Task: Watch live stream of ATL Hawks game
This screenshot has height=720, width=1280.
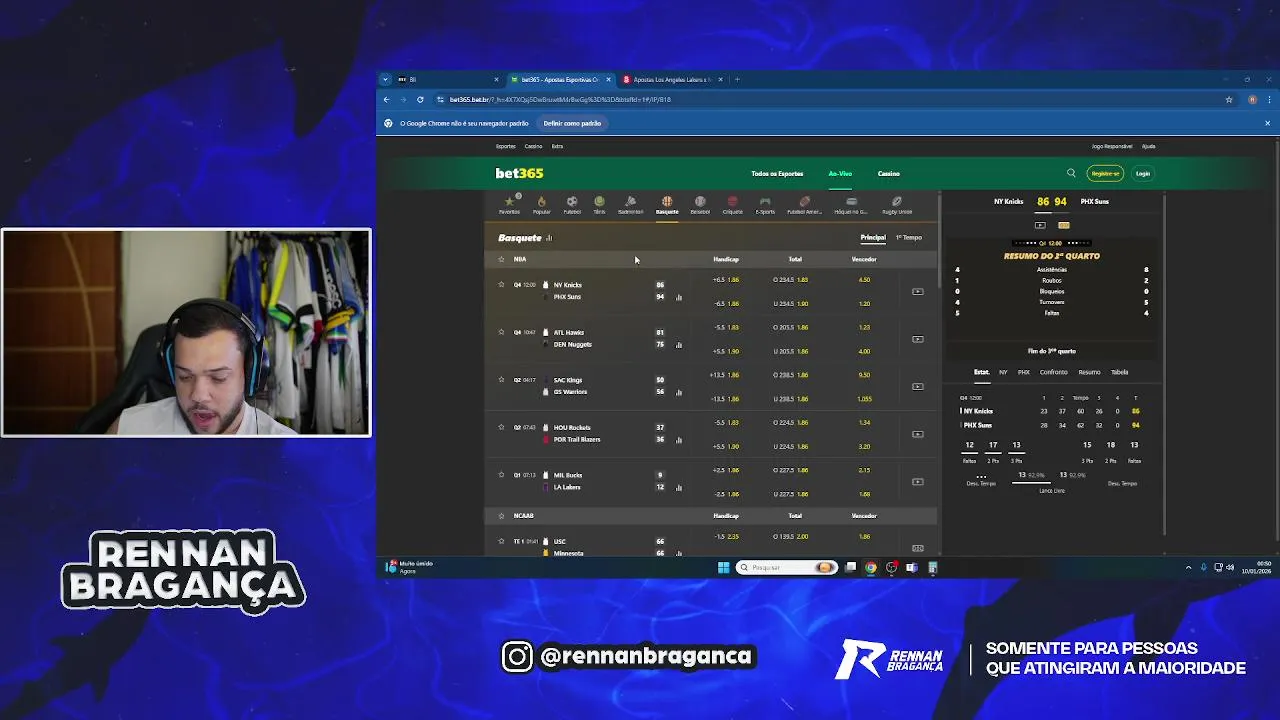Action: click(x=918, y=339)
